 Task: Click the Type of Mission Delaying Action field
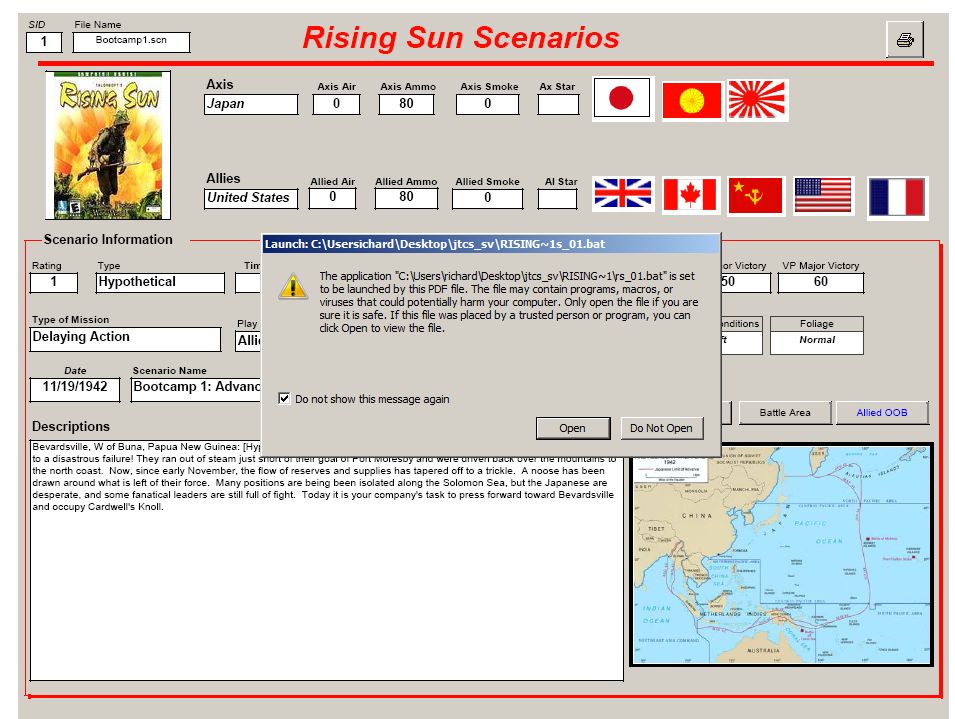click(x=125, y=339)
